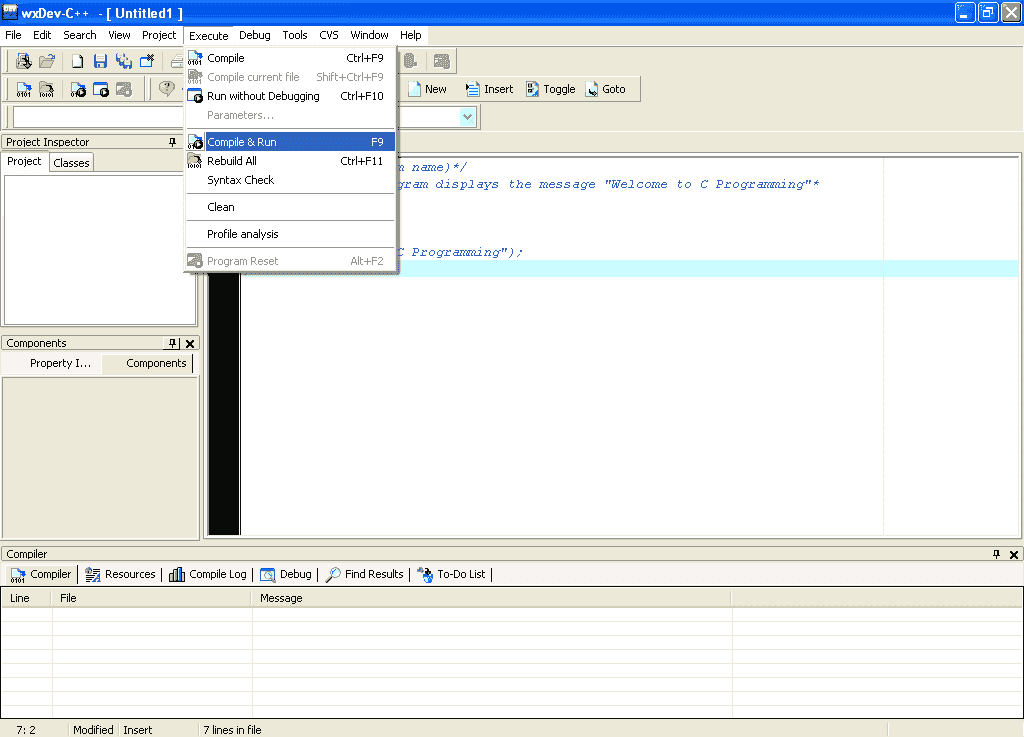Click the Save file toolbar icon
The height and width of the screenshot is (737, 1024).
pos(100,60)
